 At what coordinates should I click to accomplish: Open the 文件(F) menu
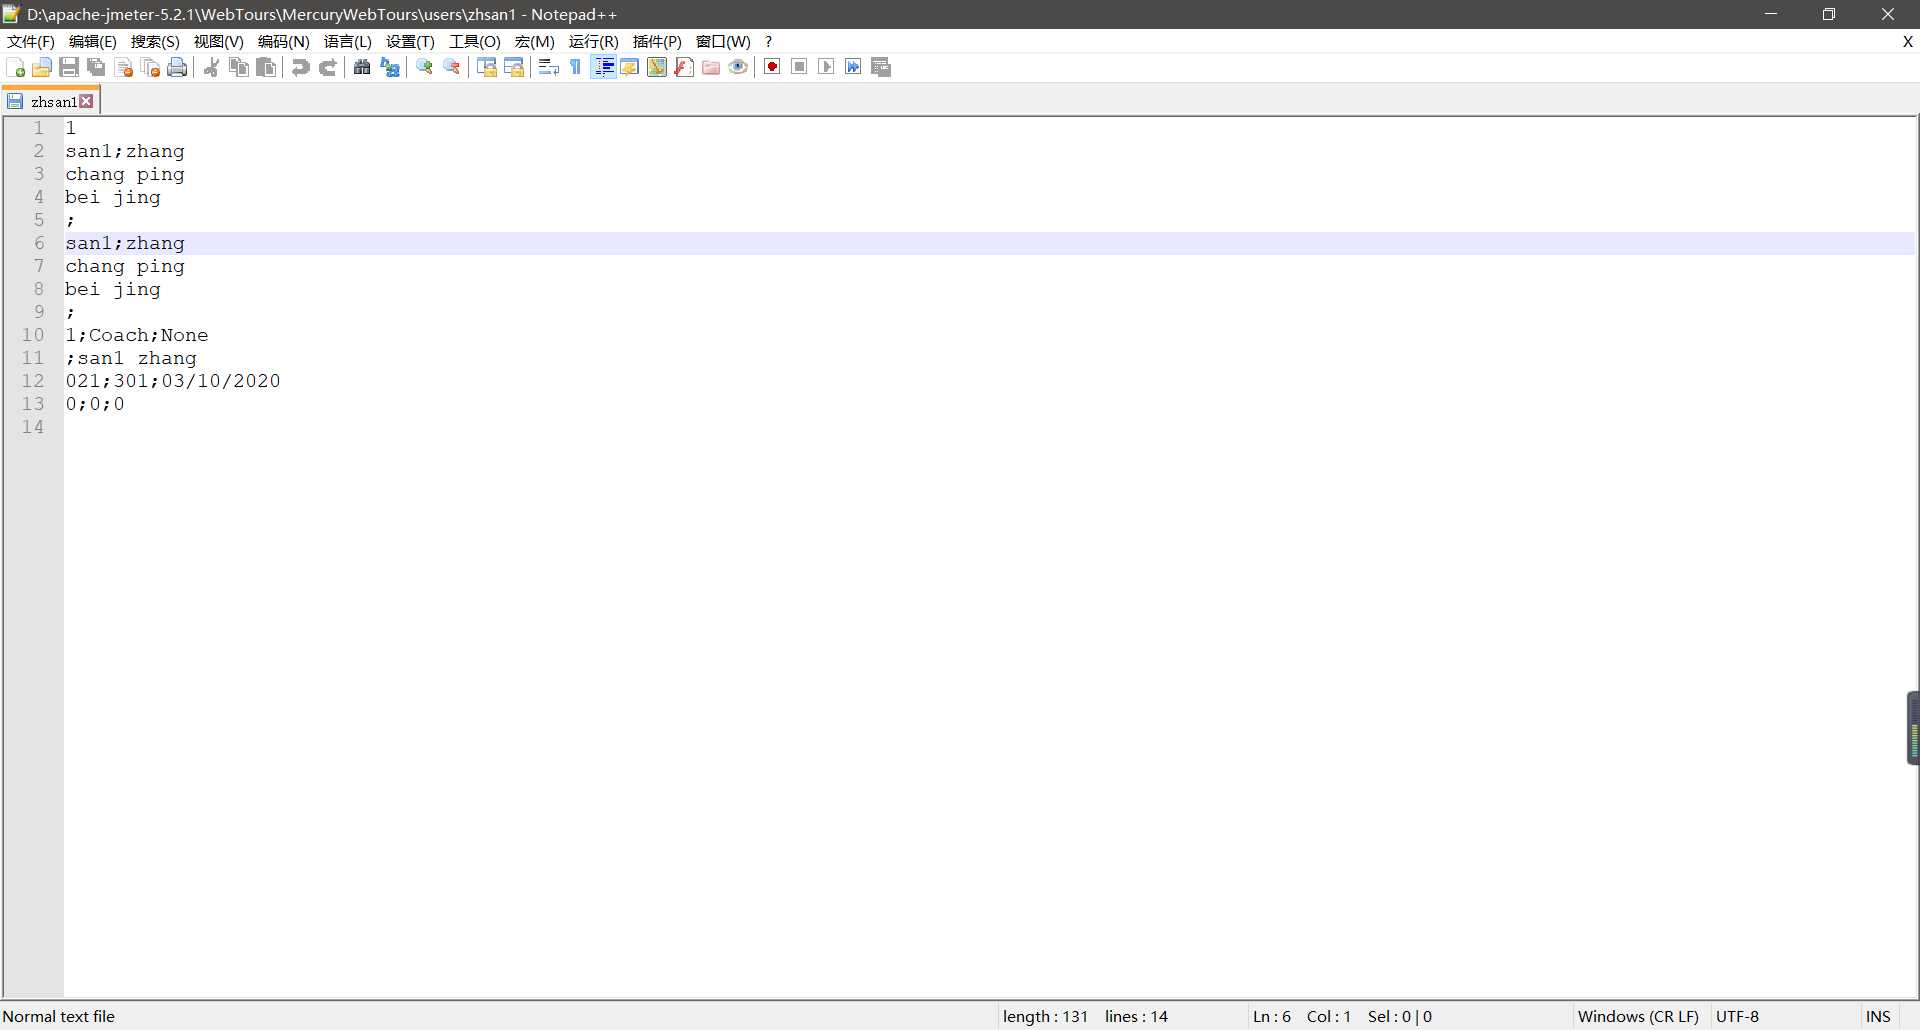point(31,41)
